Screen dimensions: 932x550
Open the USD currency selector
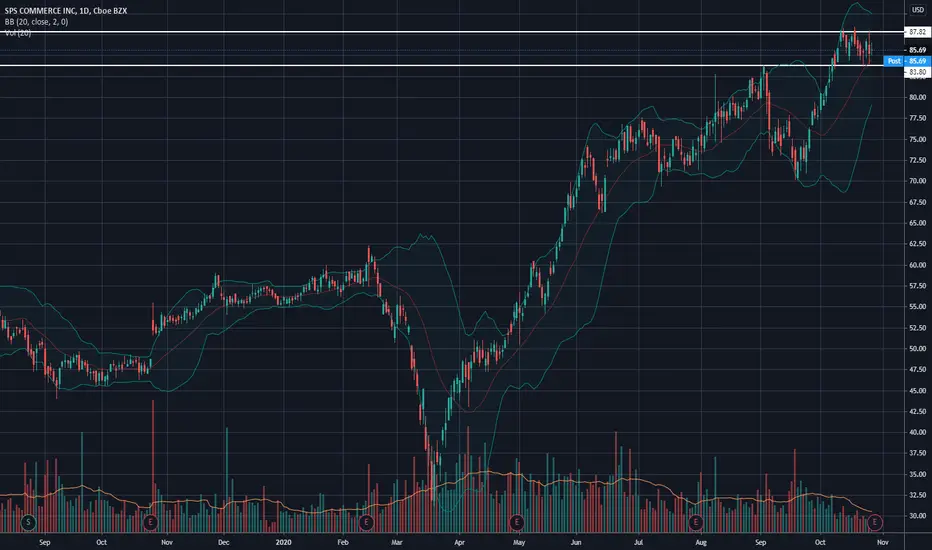[918, 10]
